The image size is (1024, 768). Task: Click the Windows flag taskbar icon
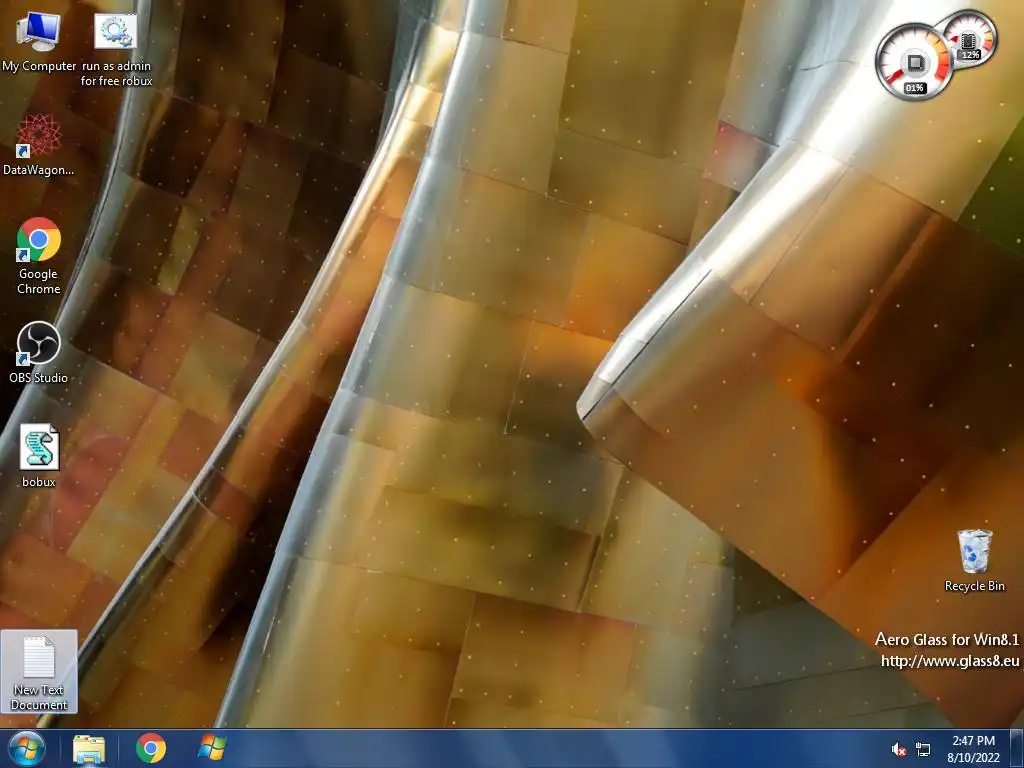[212, 748]
